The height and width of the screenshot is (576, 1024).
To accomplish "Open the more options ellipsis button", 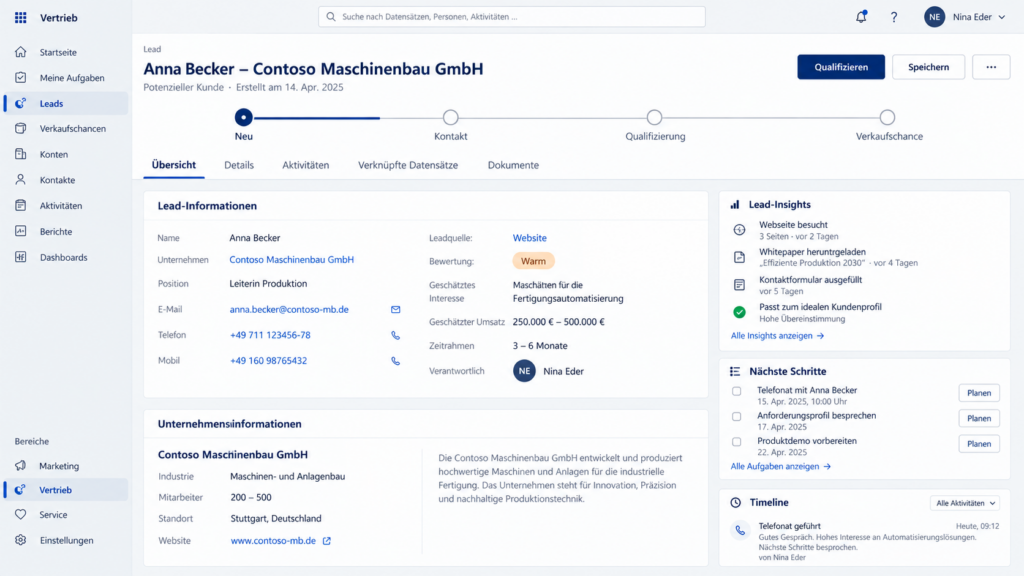I will (x=991, y=67).
